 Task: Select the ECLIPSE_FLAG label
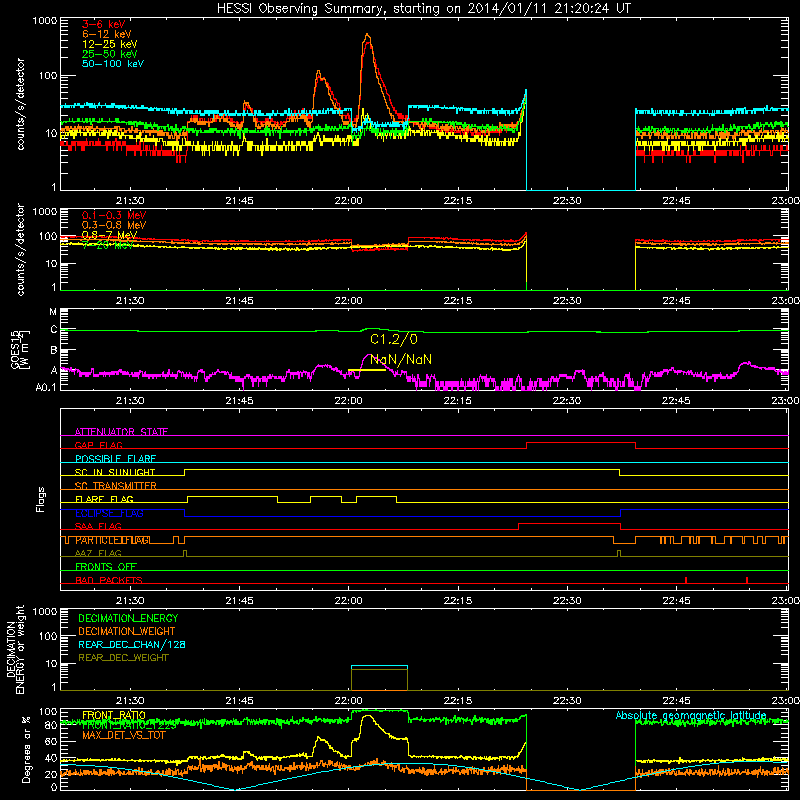[x=109, y=513]
